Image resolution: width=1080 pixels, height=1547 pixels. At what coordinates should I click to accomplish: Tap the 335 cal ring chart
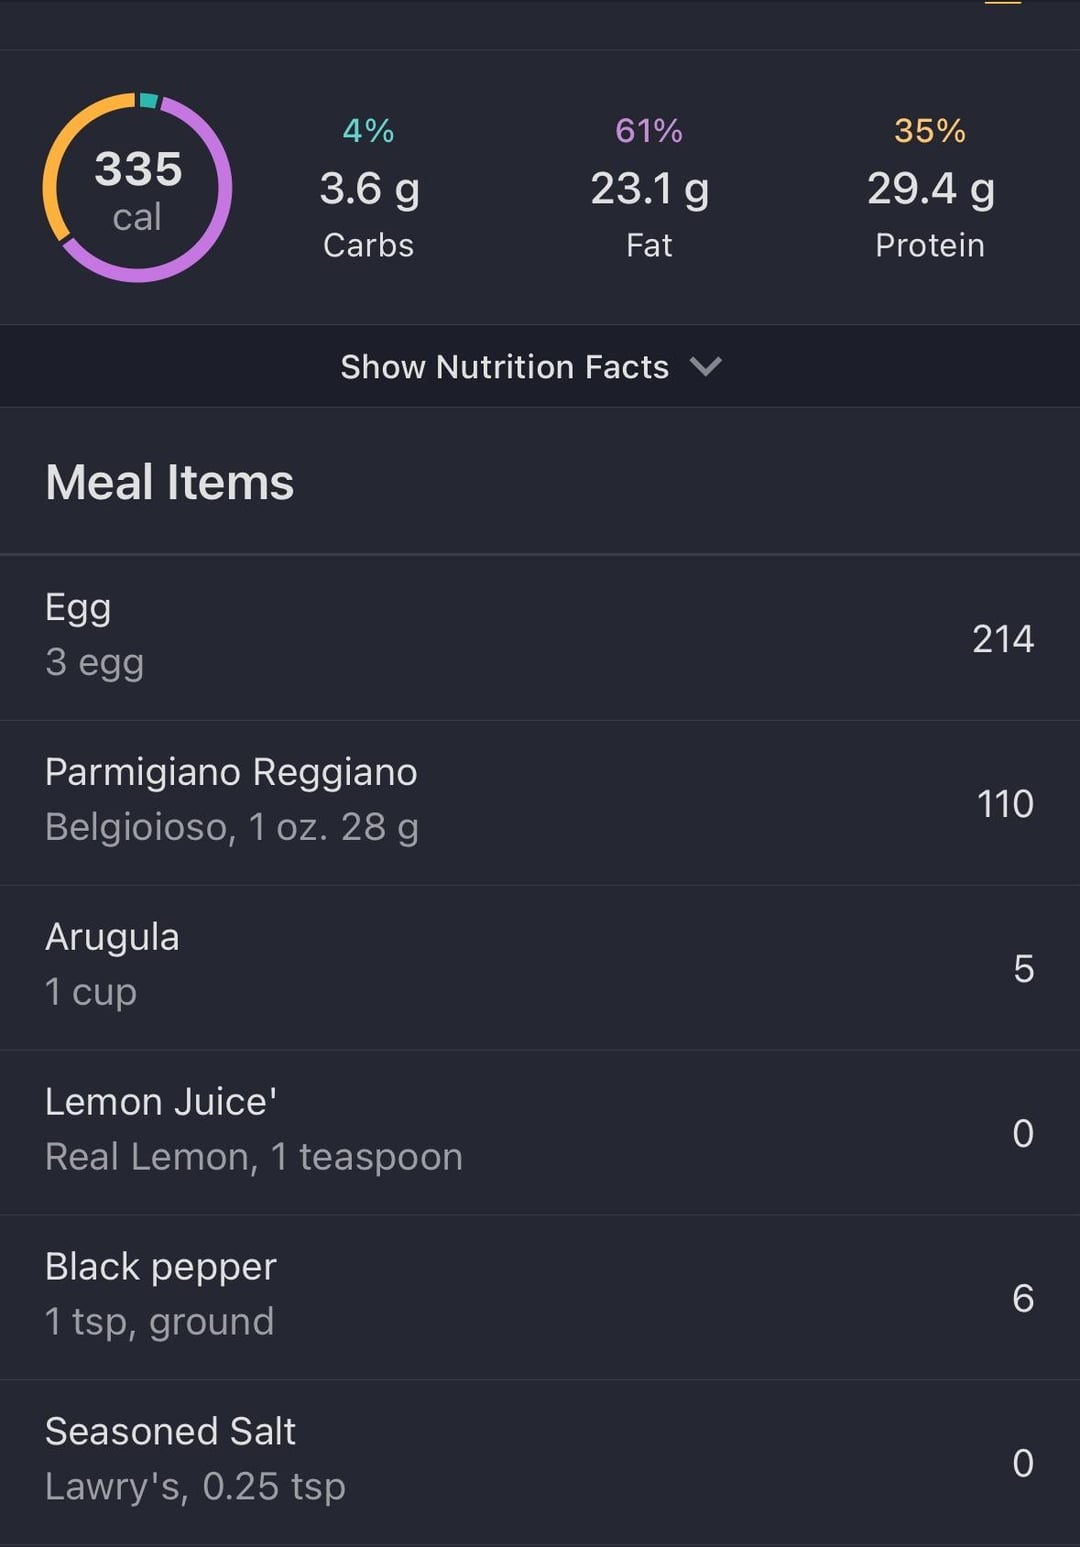point(137,188)
